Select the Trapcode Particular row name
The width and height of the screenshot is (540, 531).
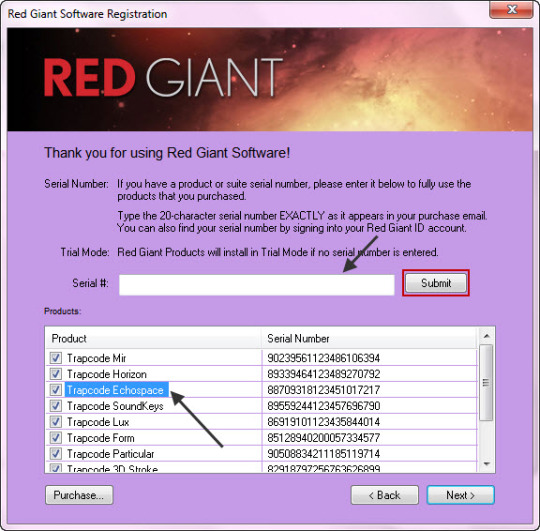click(111, 454)
